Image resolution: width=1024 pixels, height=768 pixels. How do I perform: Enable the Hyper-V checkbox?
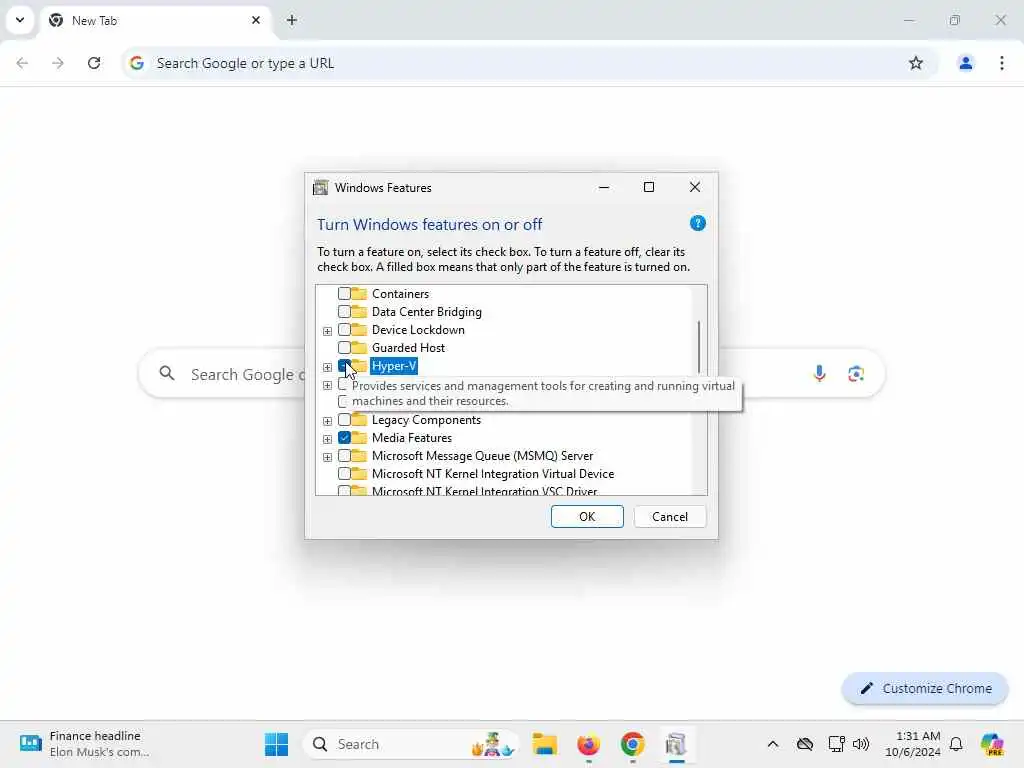(x=344, y=366)
